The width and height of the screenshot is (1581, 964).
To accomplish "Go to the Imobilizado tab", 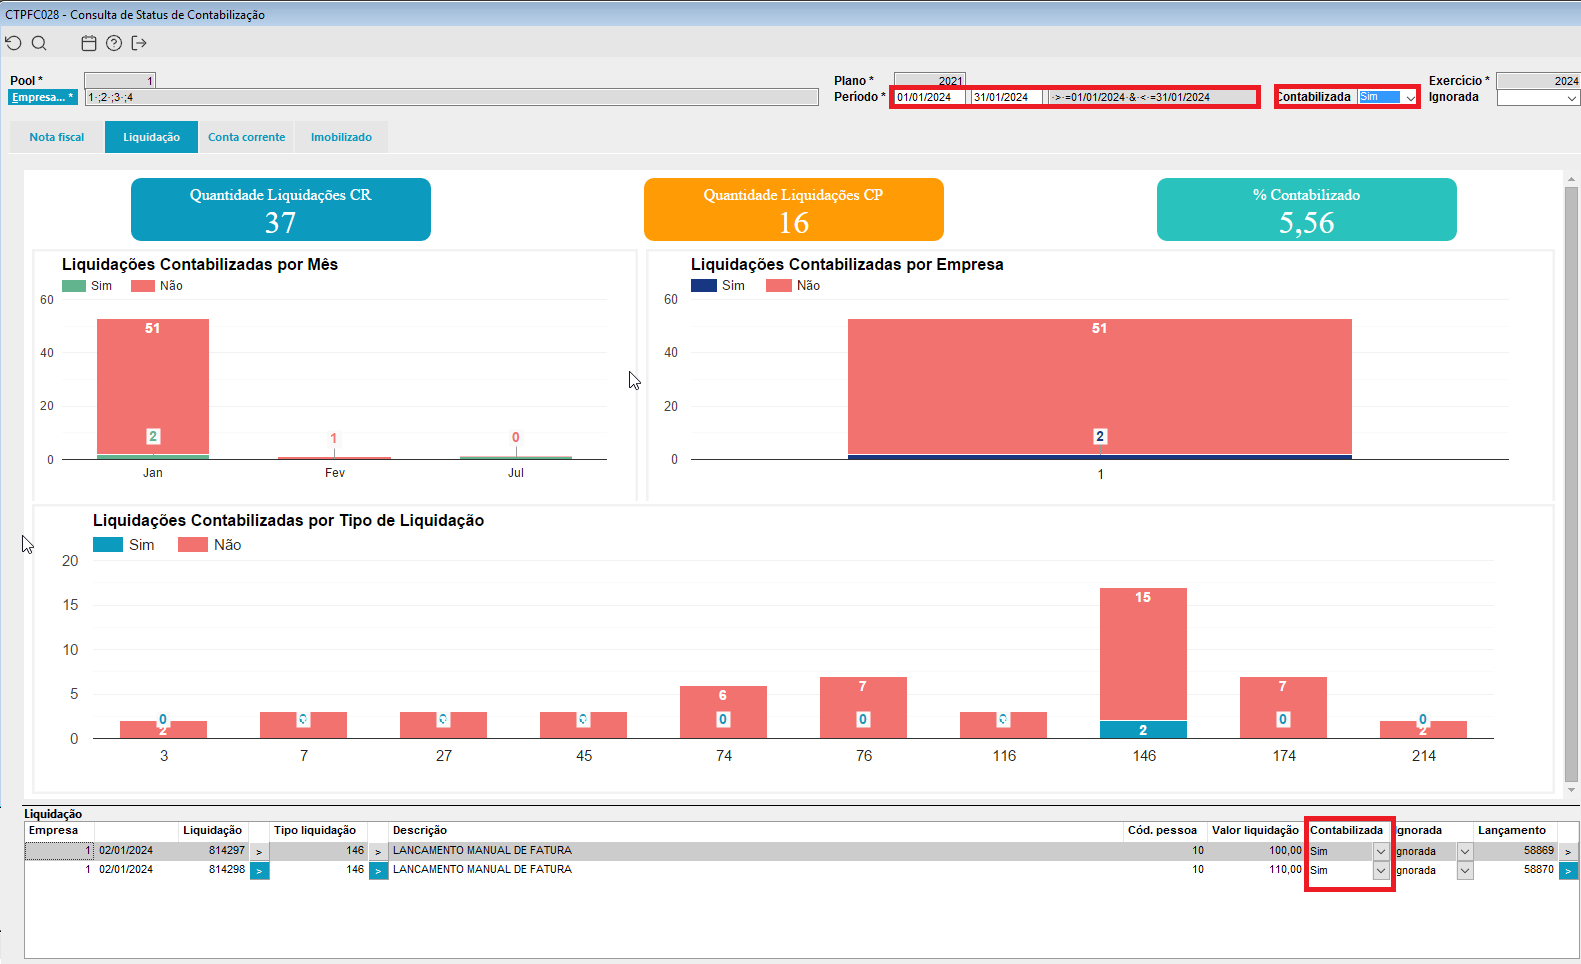I will 341,137.
